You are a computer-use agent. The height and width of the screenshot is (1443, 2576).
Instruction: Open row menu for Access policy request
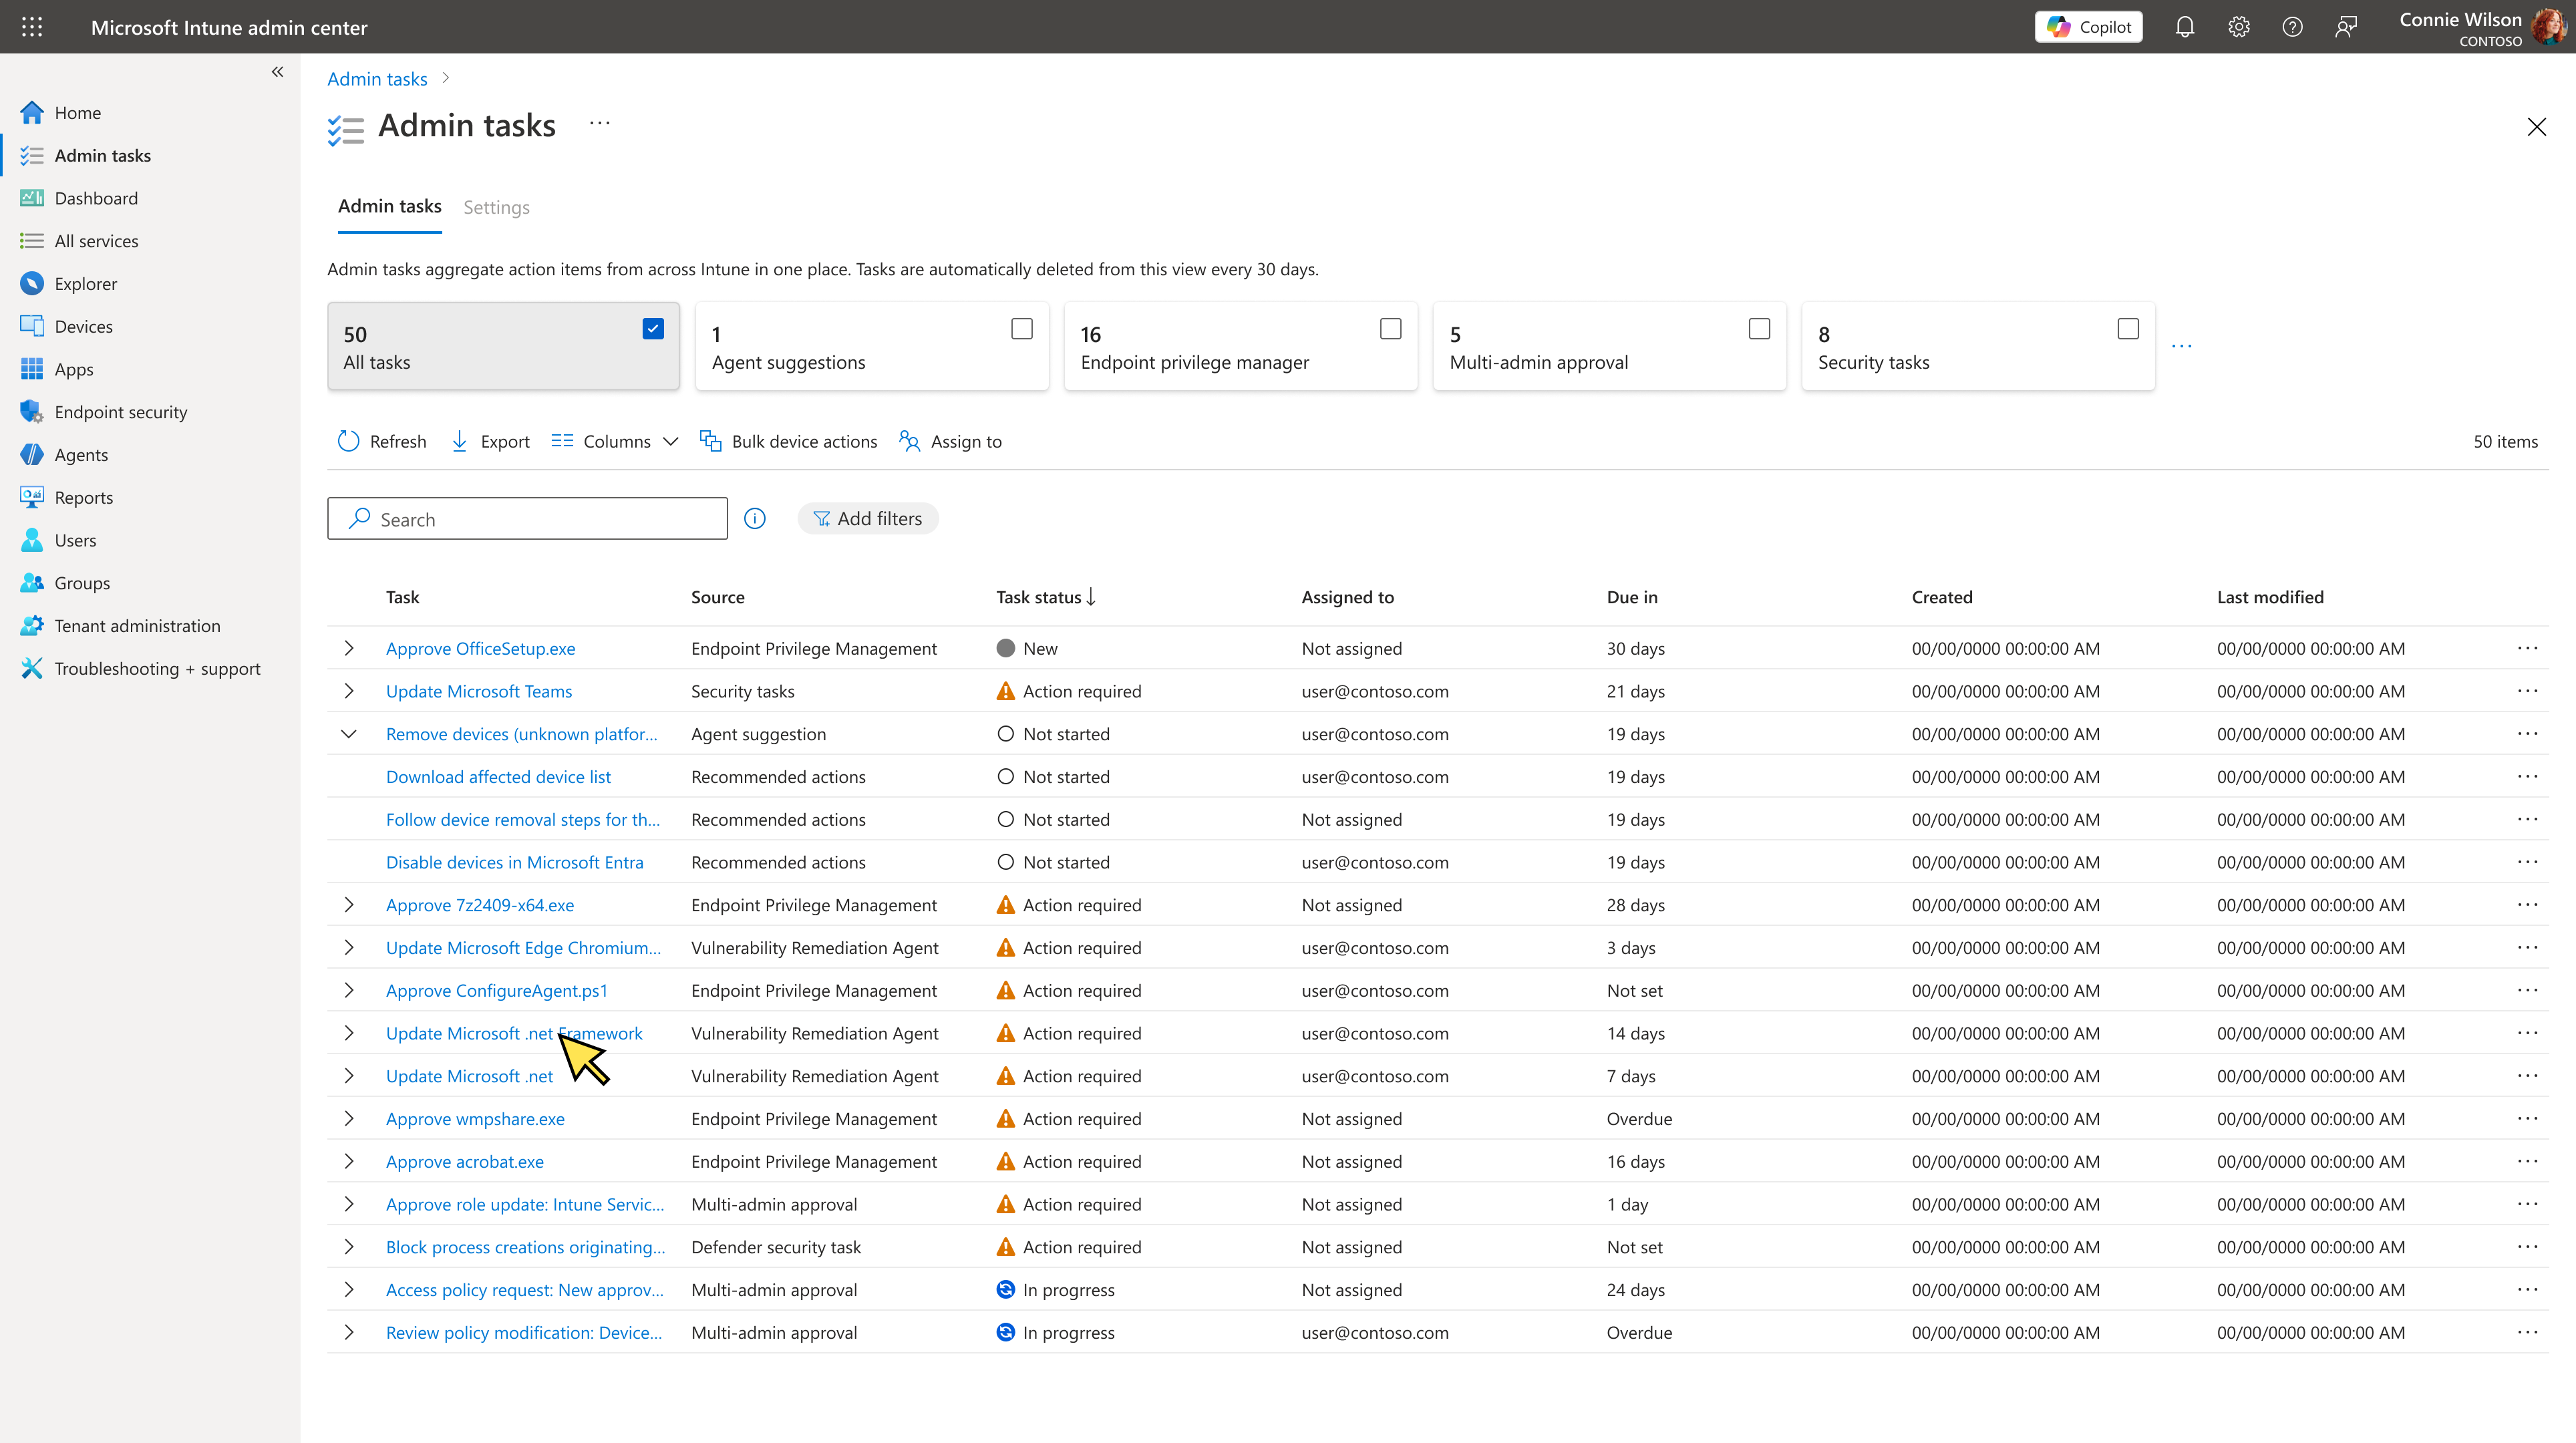(x=2527, y=1290)
